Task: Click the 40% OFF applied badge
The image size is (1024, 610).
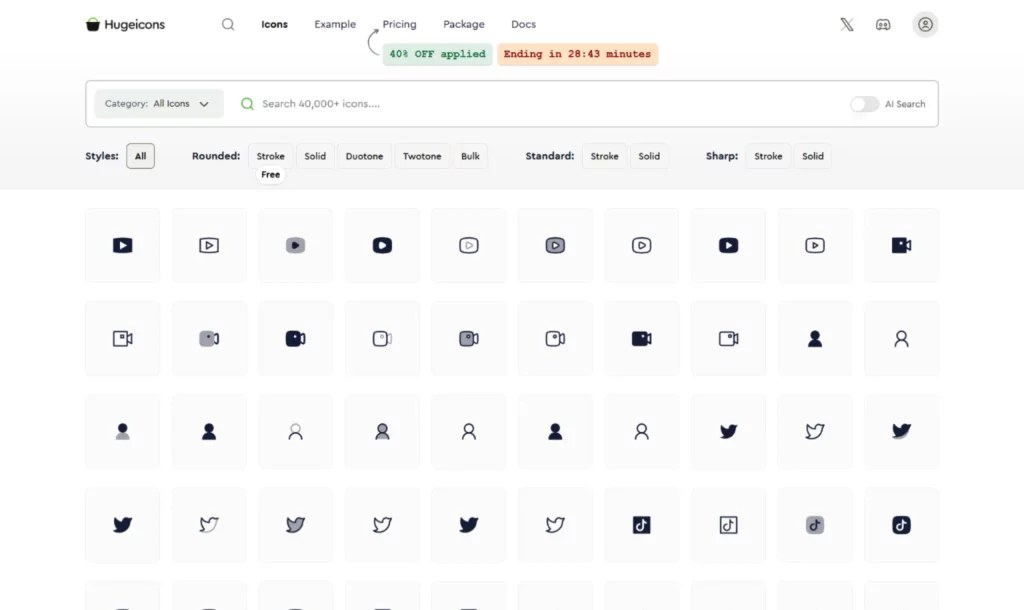Action: click(x=438, y=54)
